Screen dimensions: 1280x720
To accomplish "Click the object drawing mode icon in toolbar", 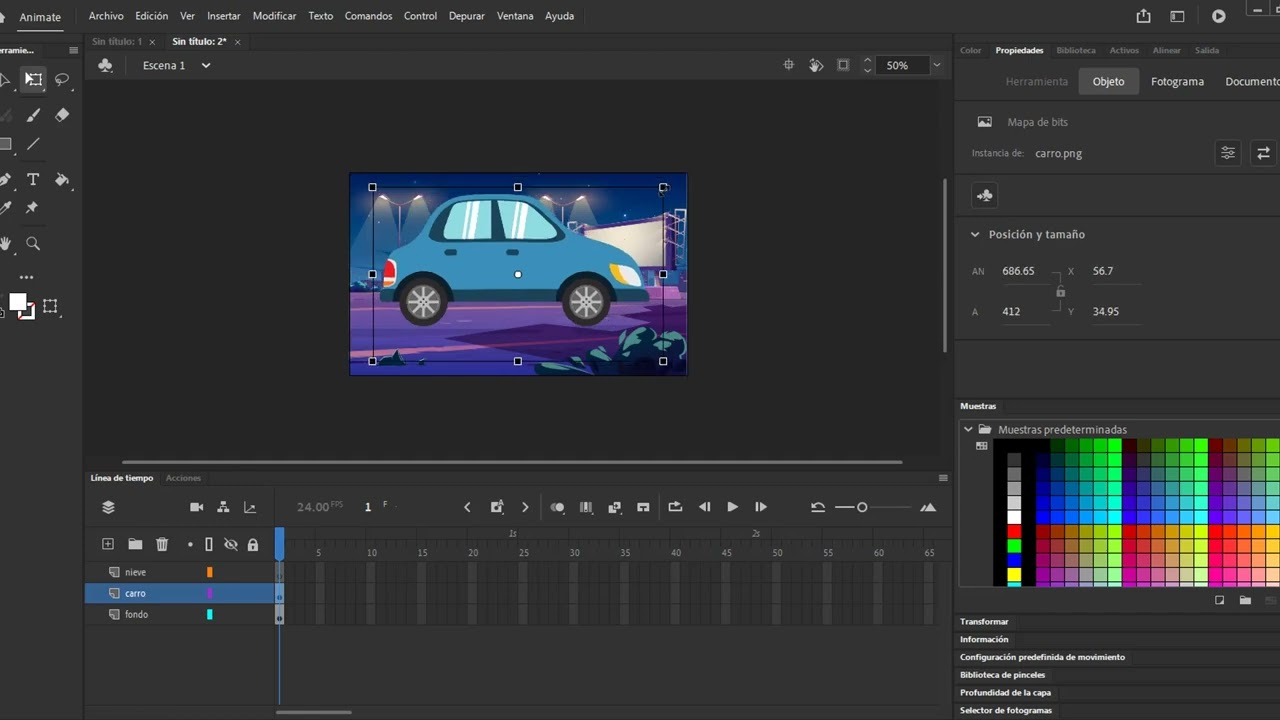I will [x=50, y=306].
